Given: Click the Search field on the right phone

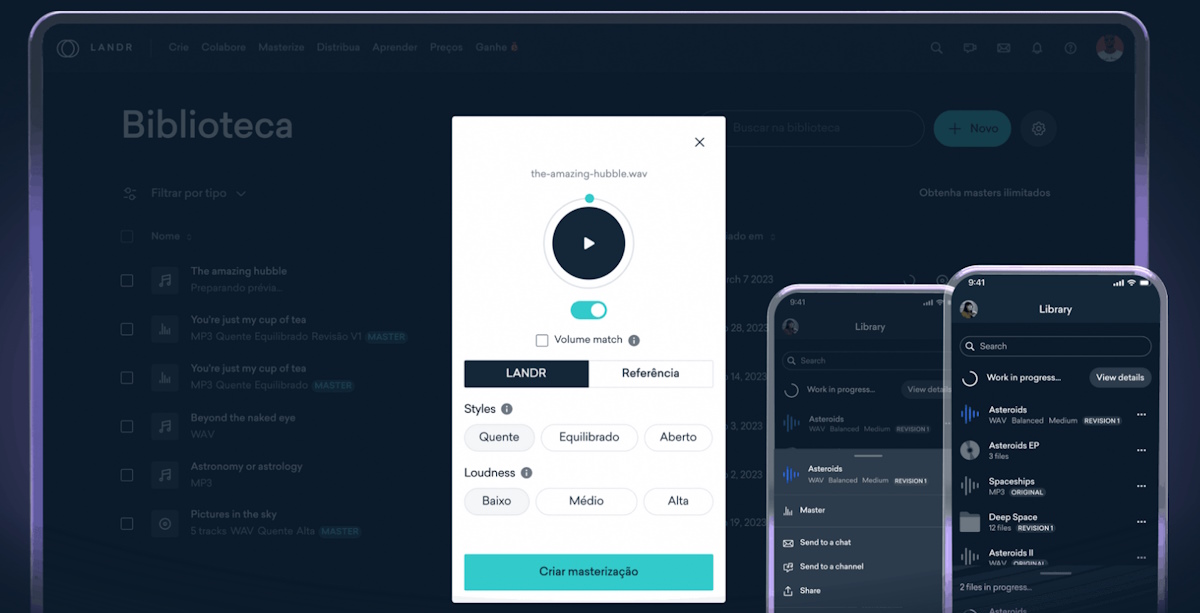Looking at the screenshot, I should [x=1055, y=346].
